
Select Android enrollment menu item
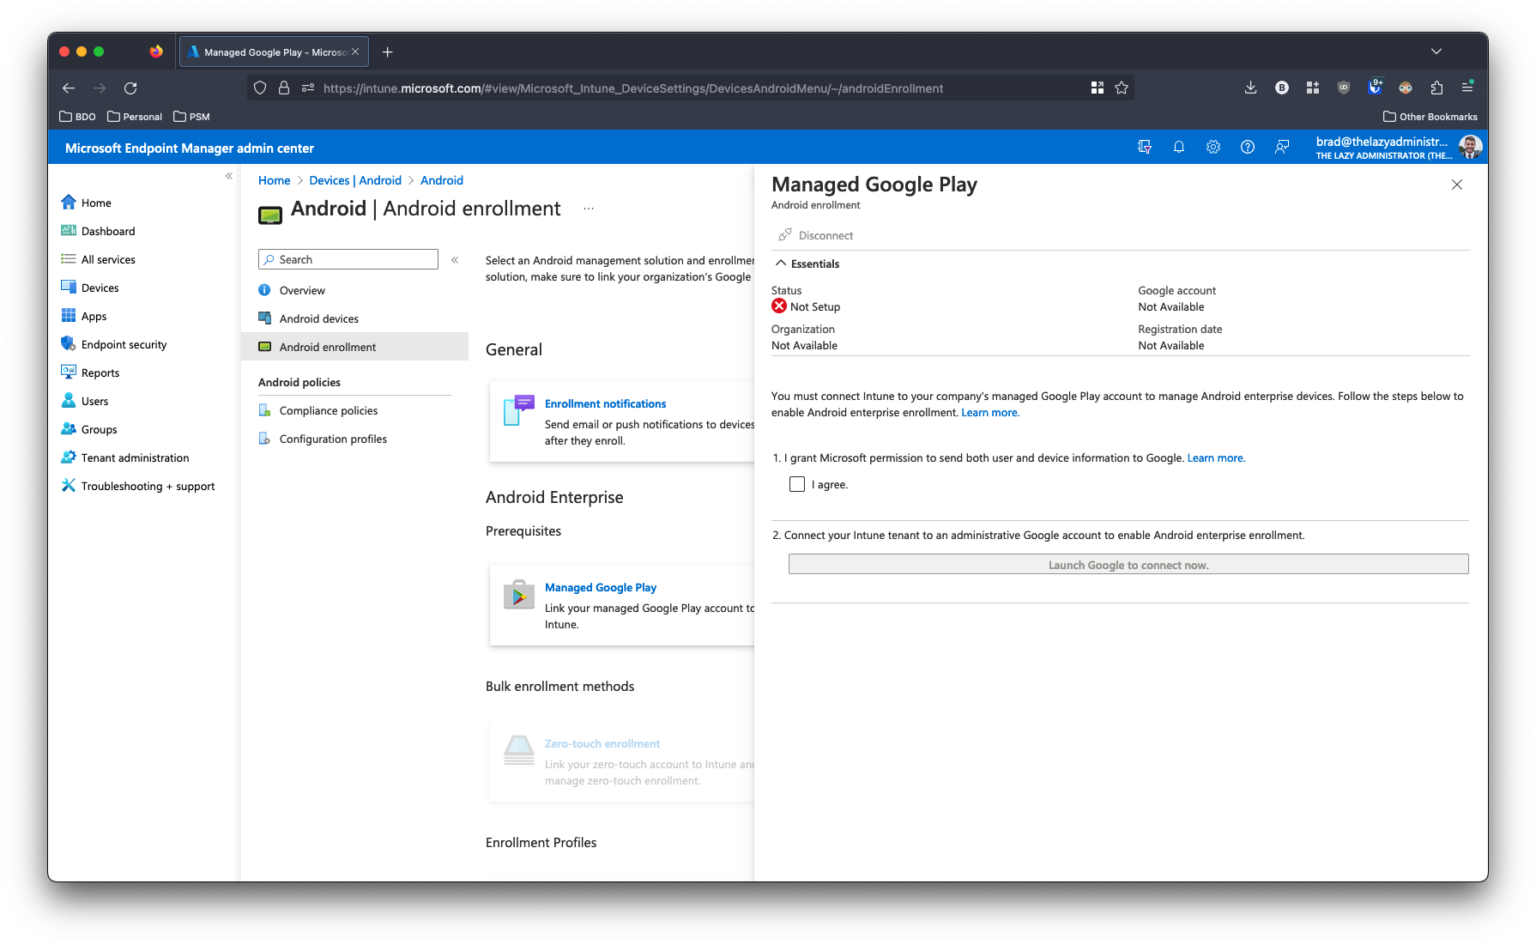pos(355,347)
